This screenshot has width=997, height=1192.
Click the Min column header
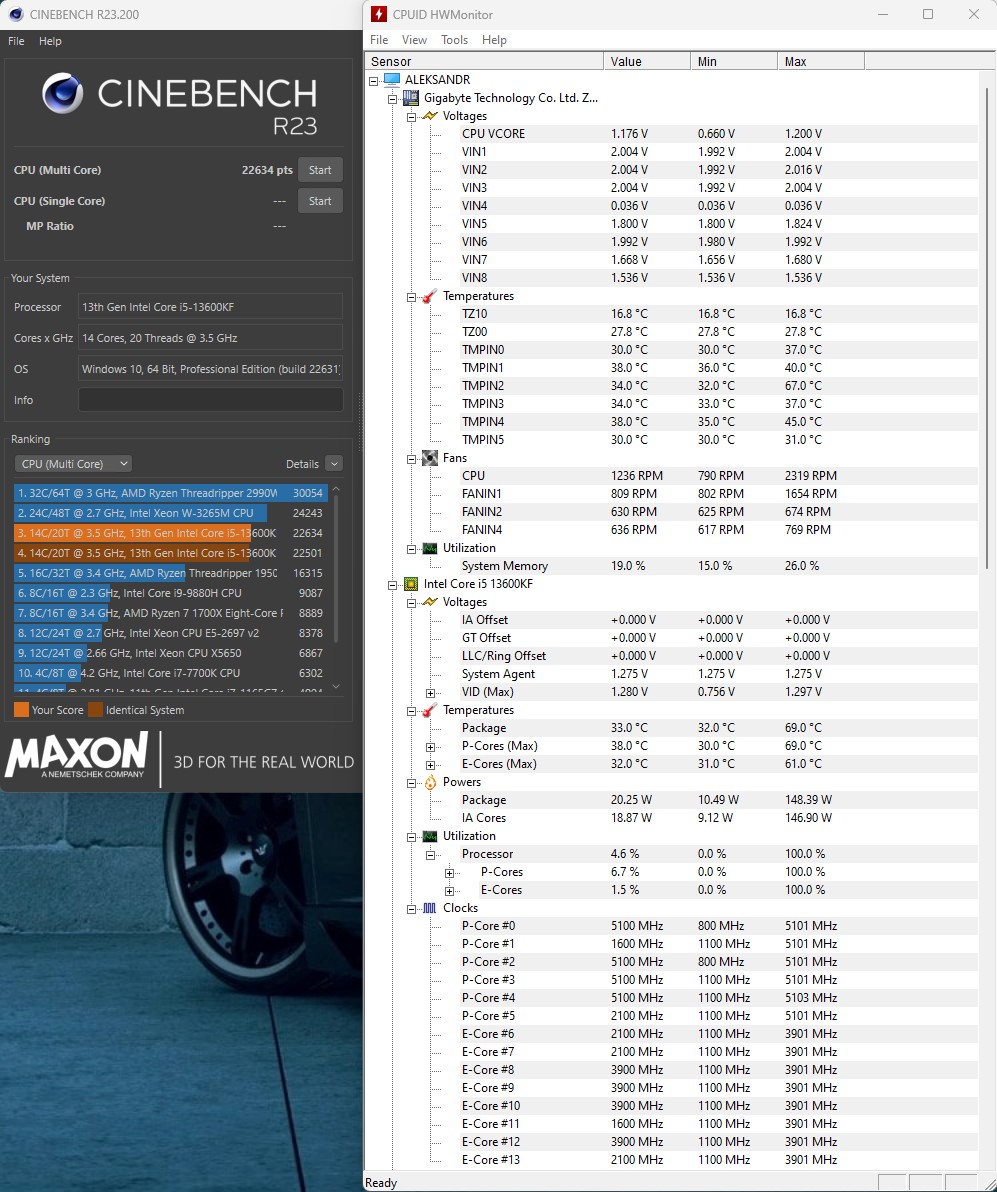point(734,62)
